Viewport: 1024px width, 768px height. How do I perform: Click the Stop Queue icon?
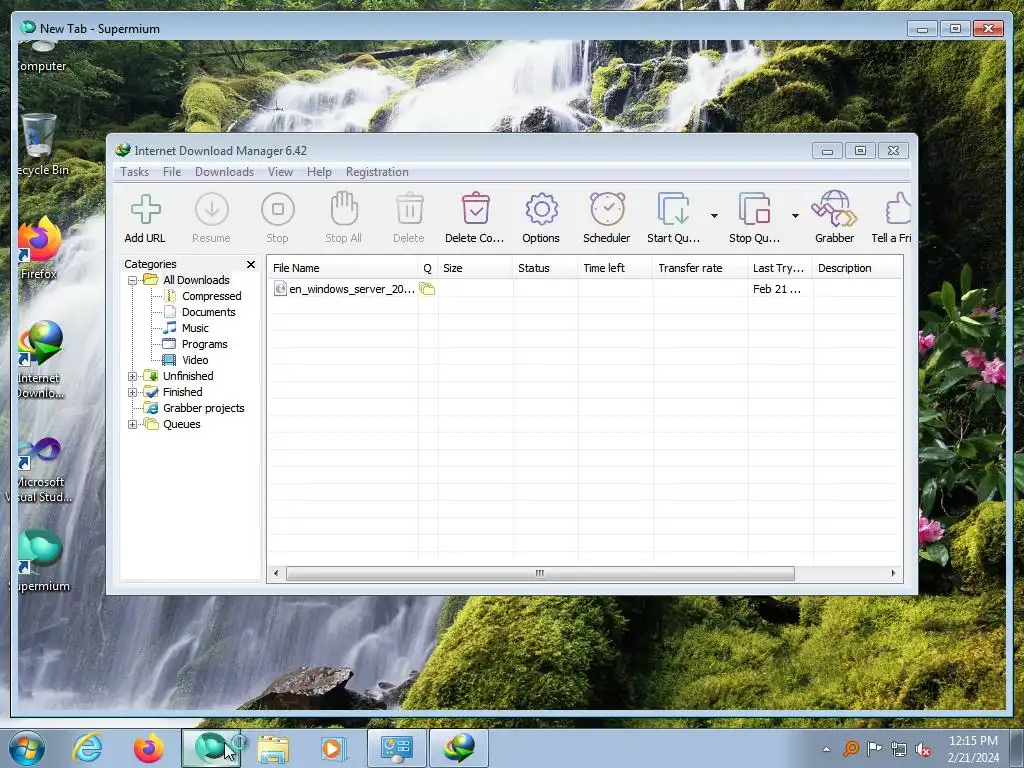[x=754, y=209]
